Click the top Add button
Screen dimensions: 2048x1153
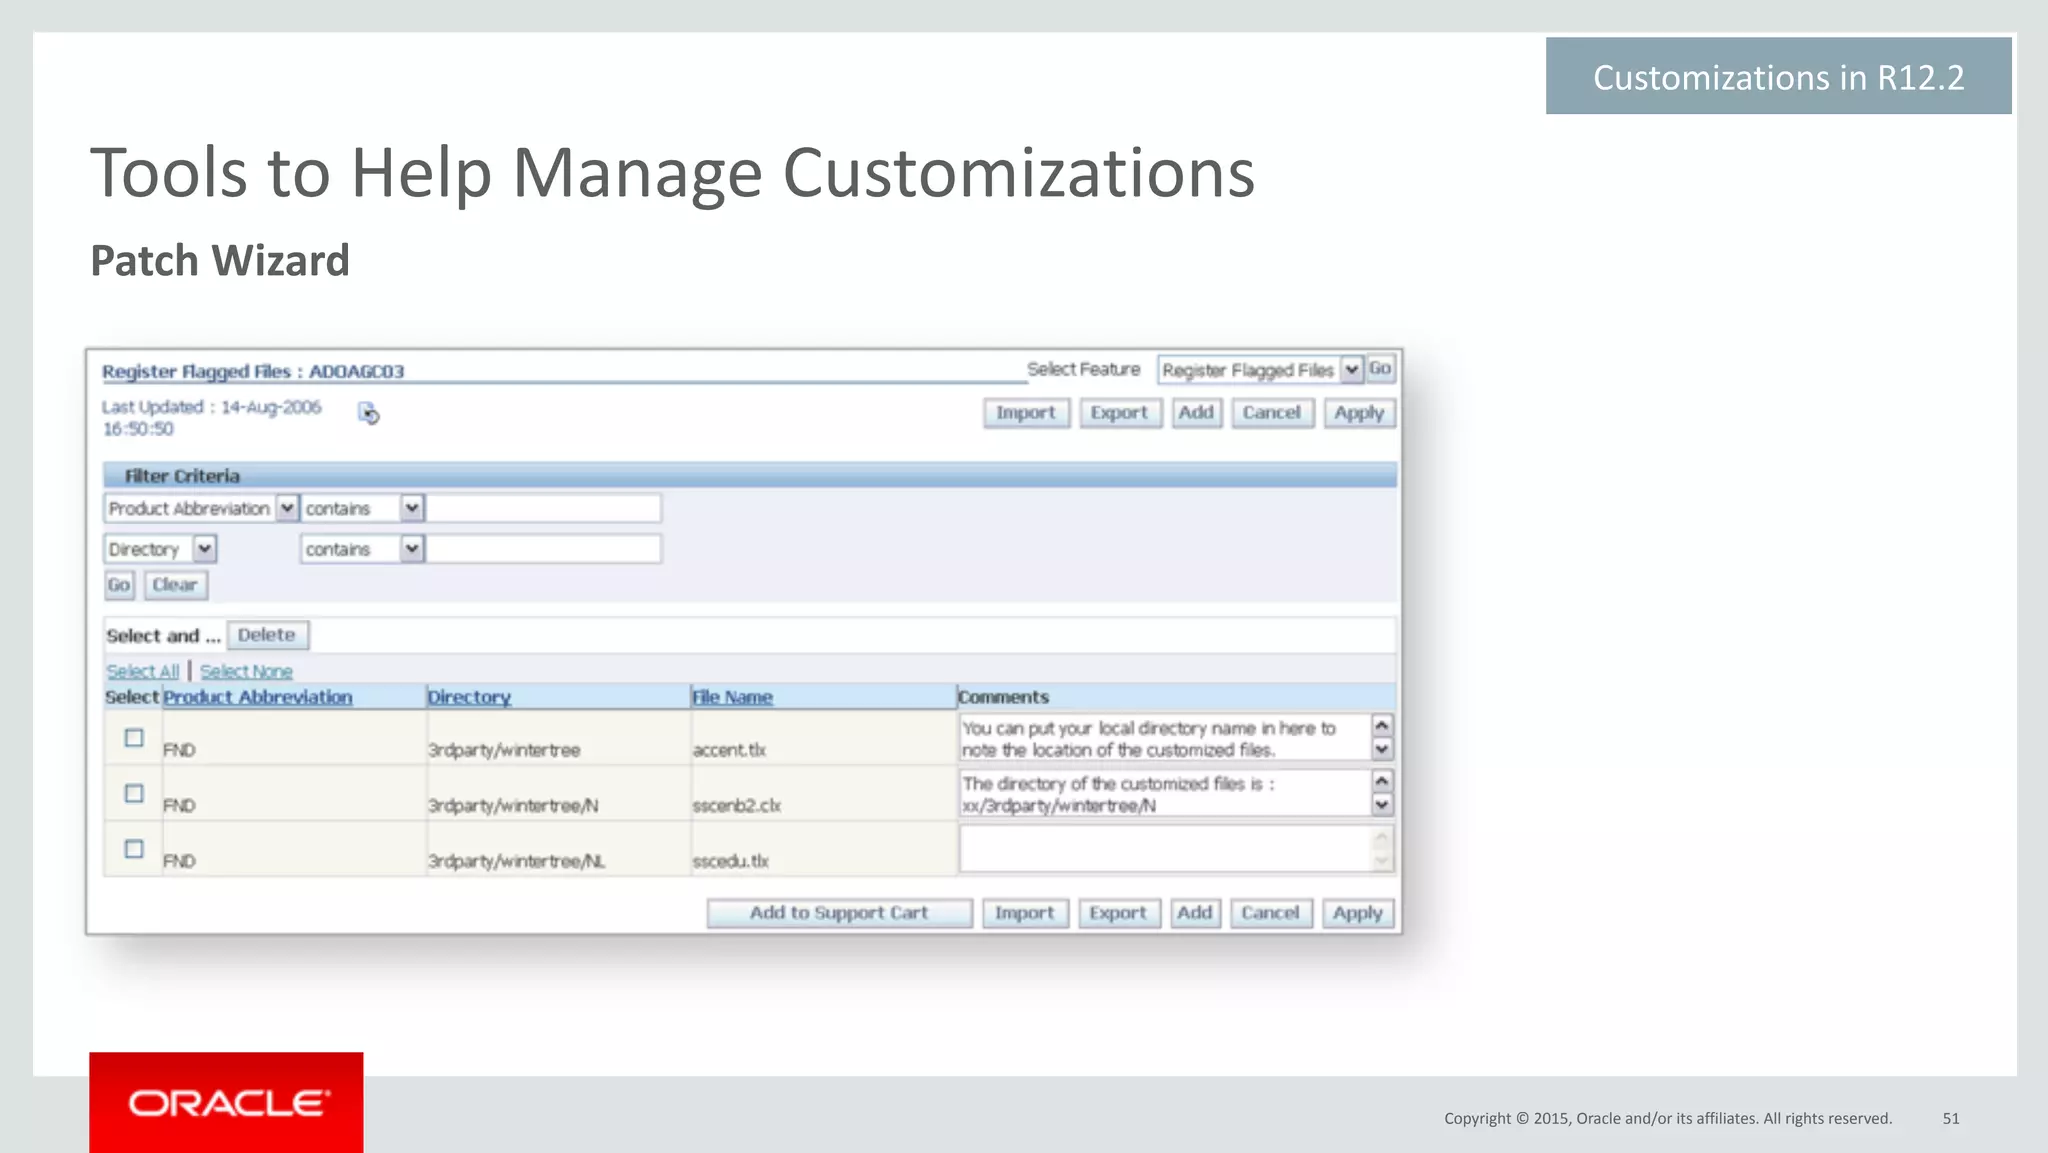coord(1196,413)
